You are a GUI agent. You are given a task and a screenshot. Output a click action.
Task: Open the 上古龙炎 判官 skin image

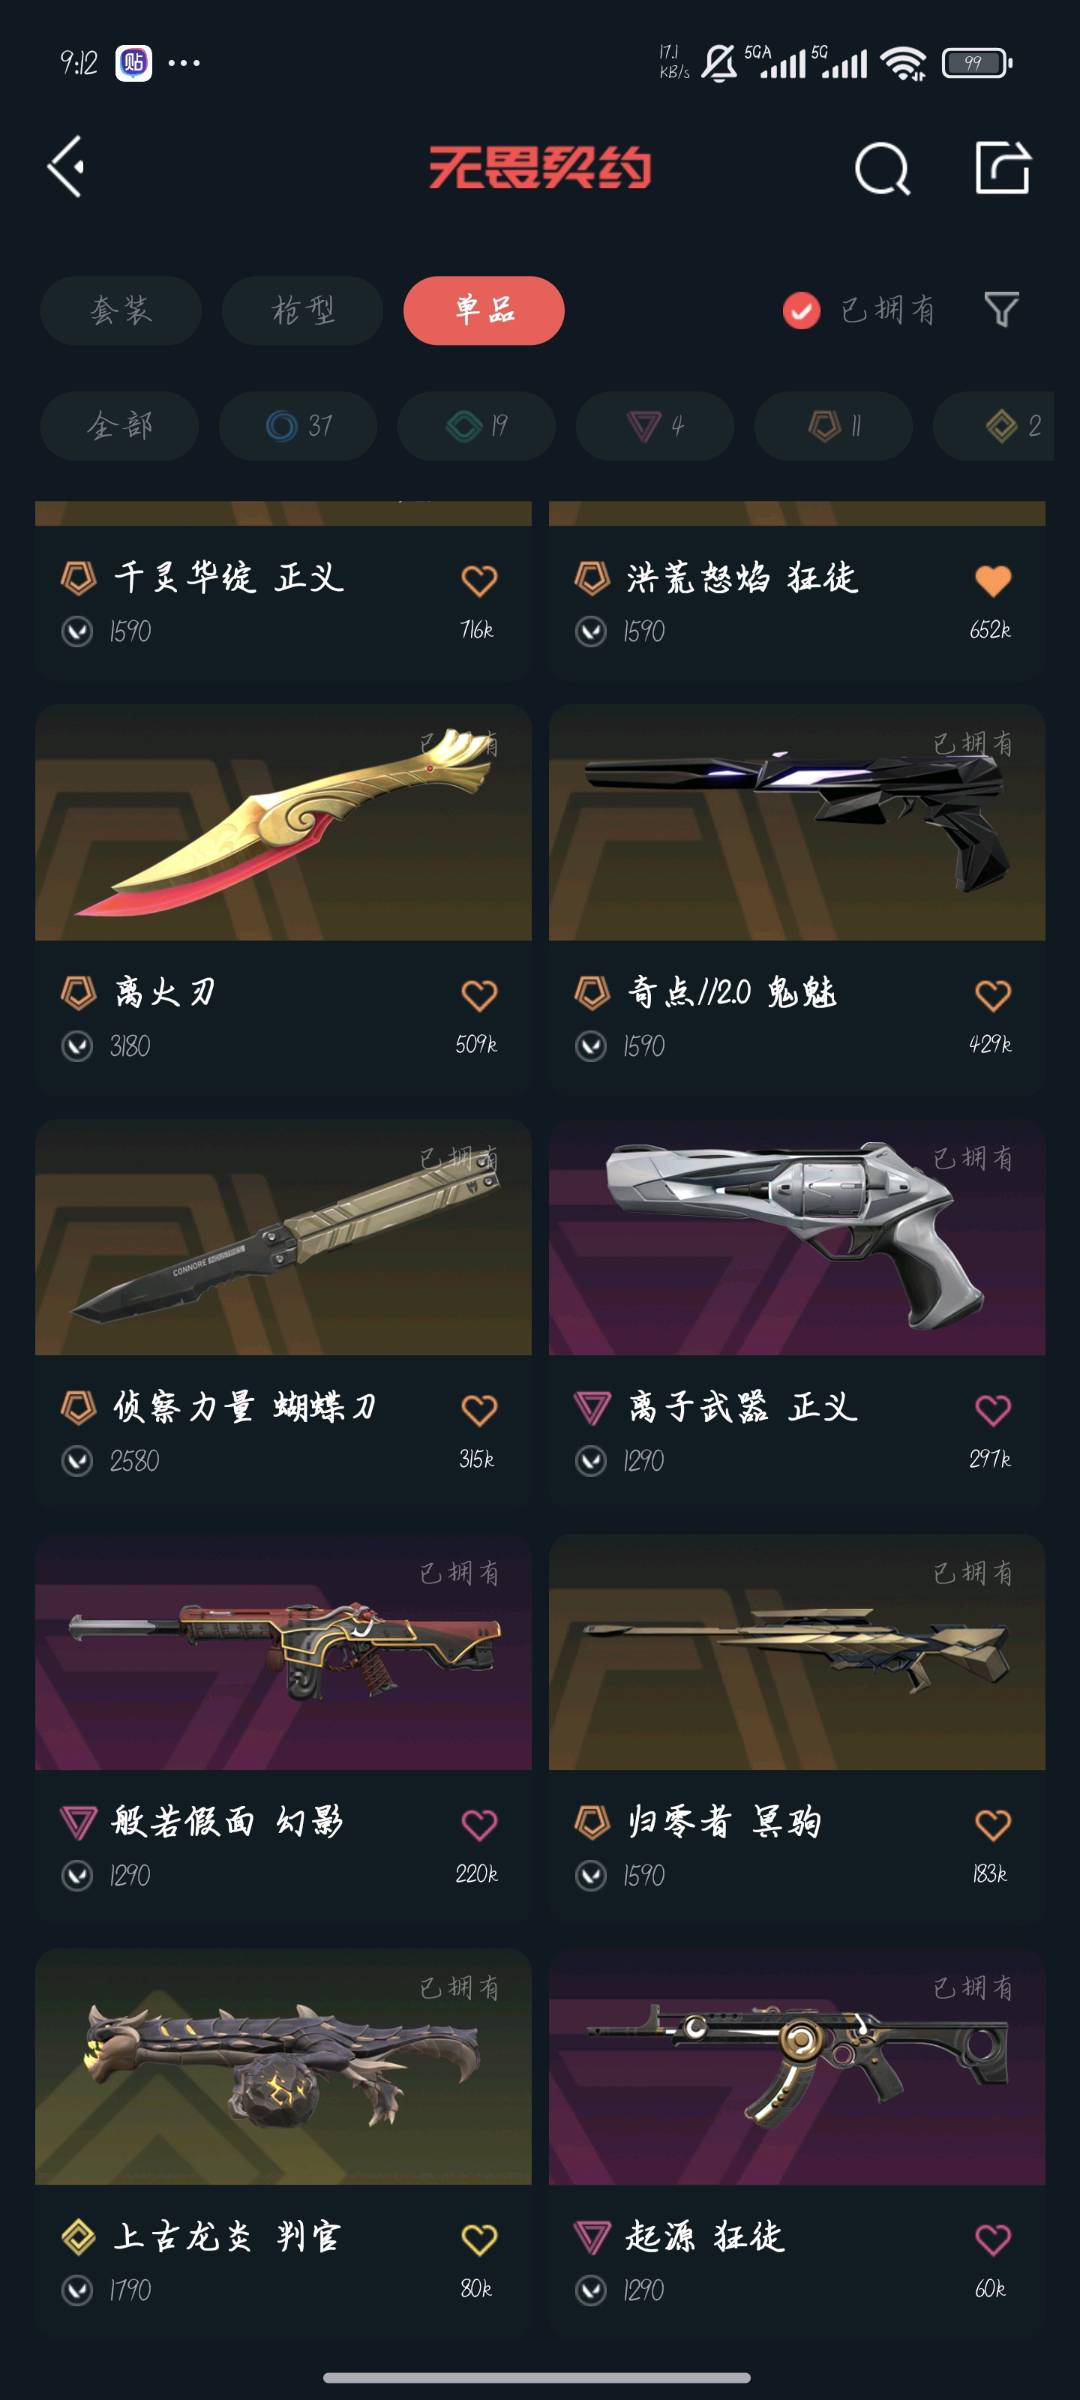[x=283, y=2067]
